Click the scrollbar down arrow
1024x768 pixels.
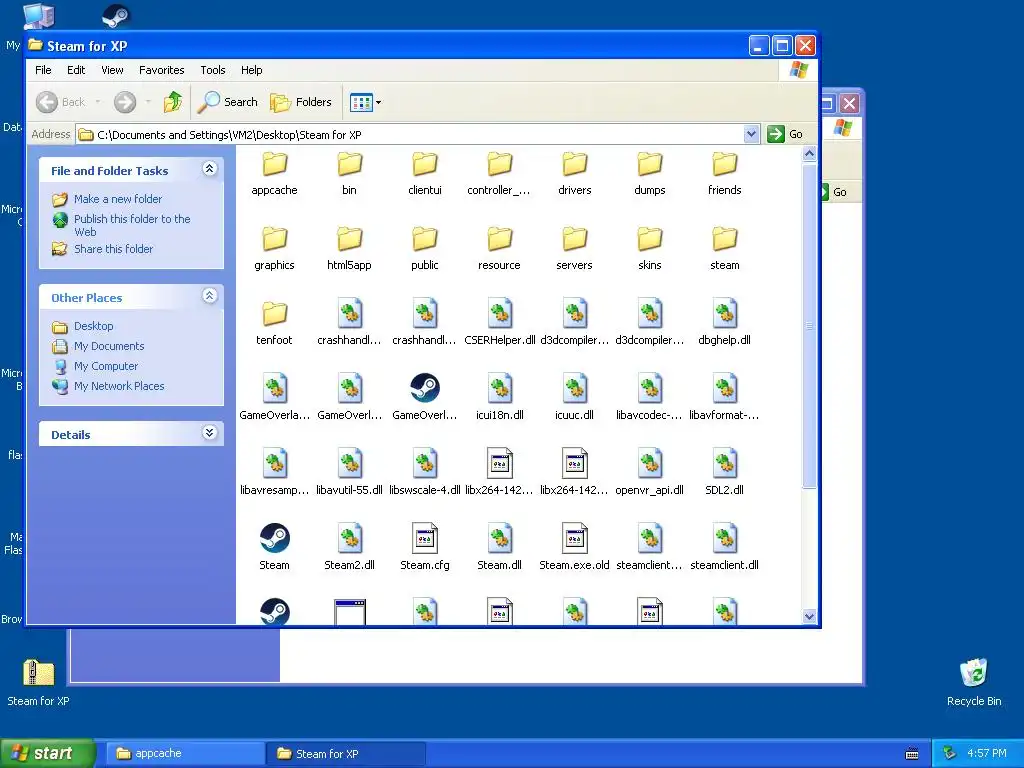pos(809,616)
